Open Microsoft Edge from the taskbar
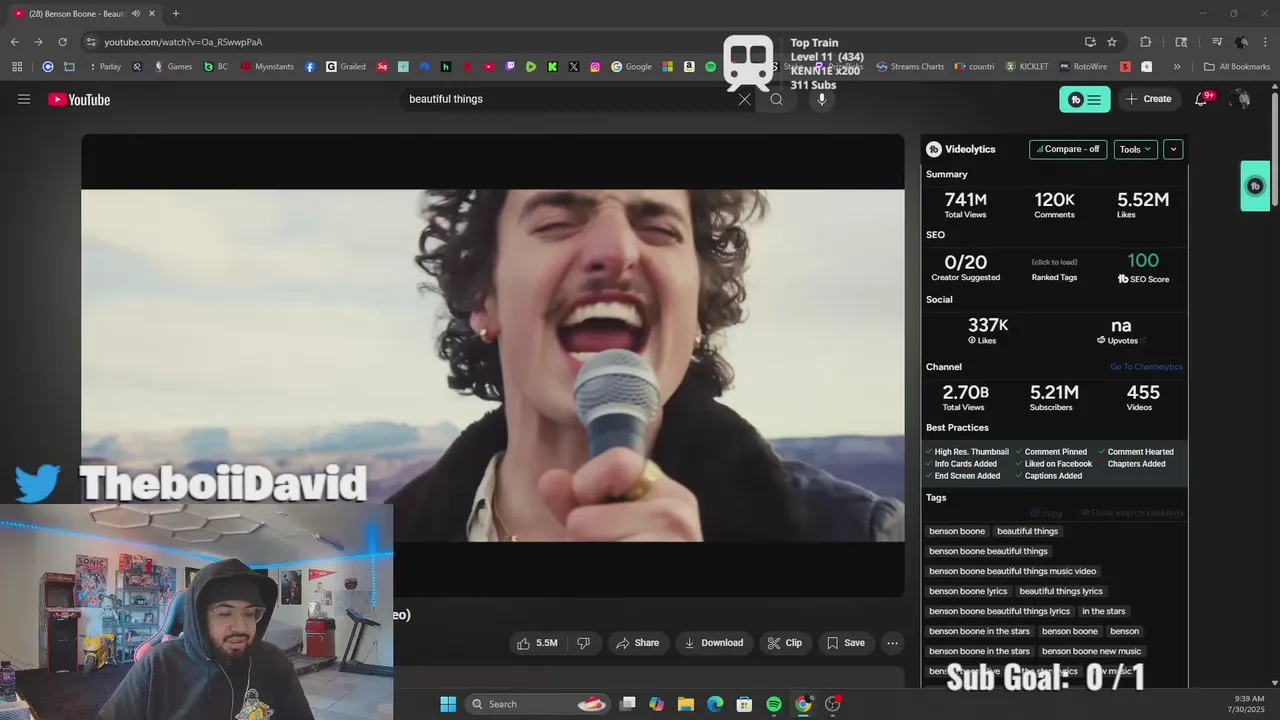1280x720 pixels. (x=715, y=704)
